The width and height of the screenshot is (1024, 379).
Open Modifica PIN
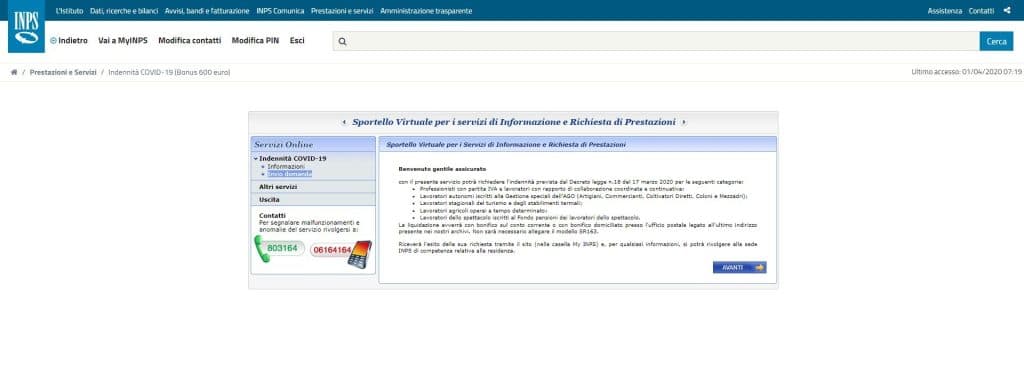pos(255,41)
